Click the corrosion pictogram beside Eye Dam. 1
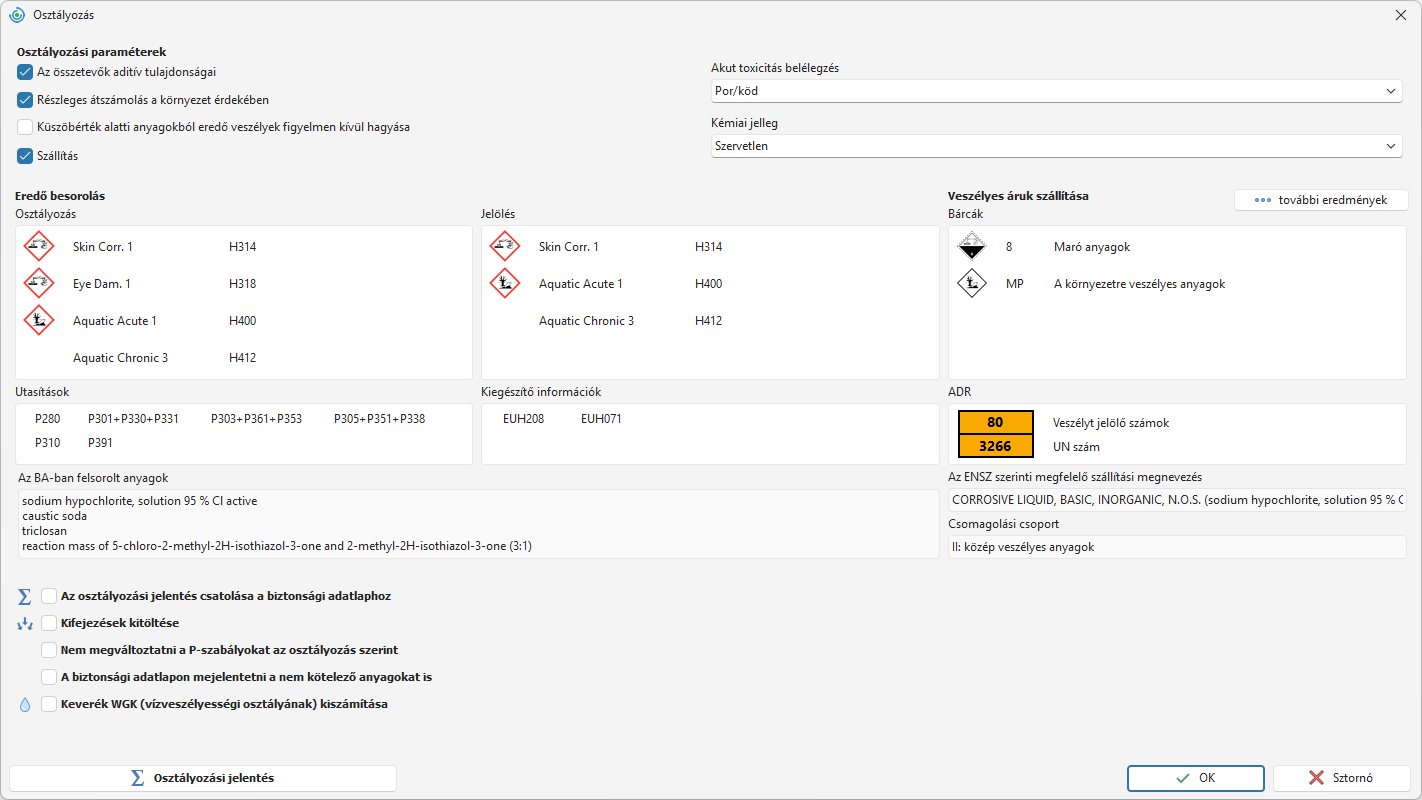This screenshot has width=1422, height=800. tap(39, 283)
